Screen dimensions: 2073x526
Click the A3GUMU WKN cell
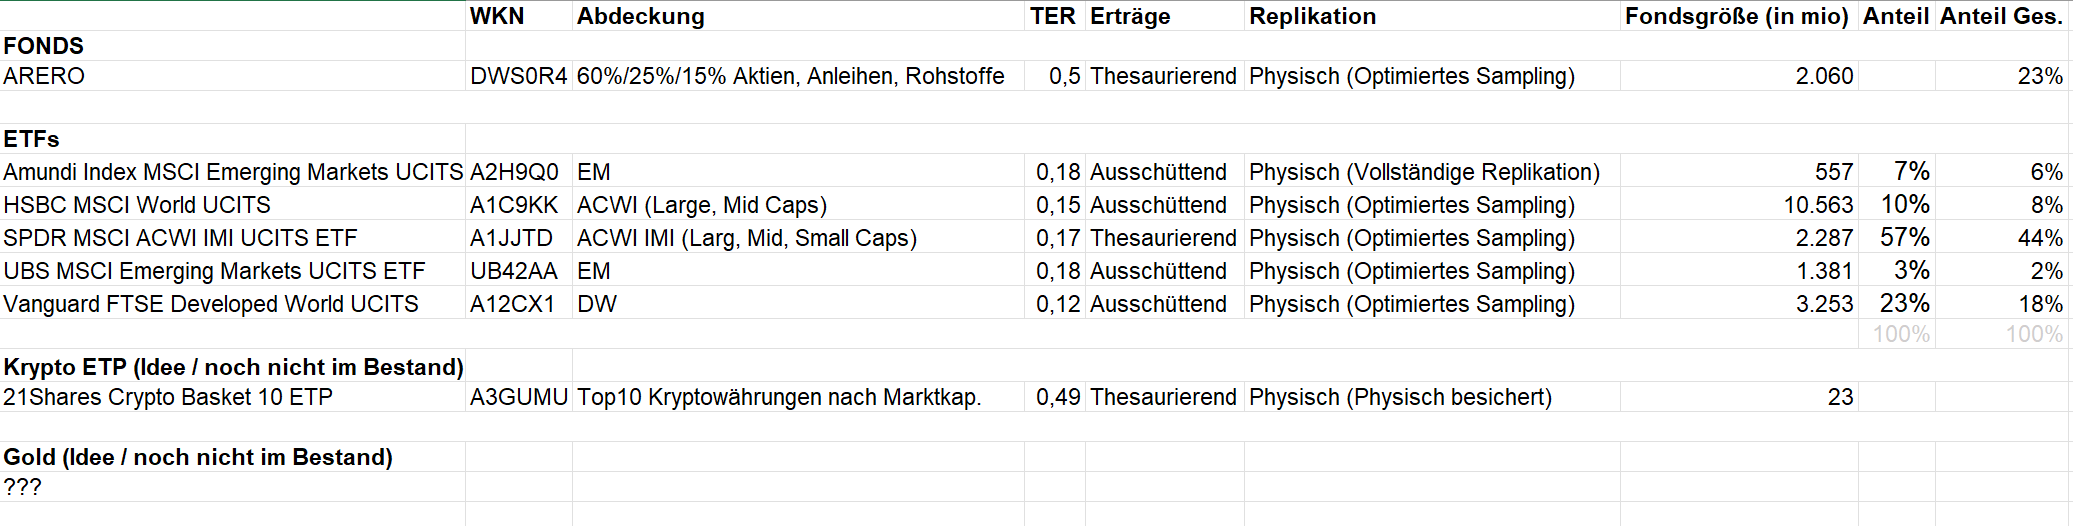pos(519,397)
